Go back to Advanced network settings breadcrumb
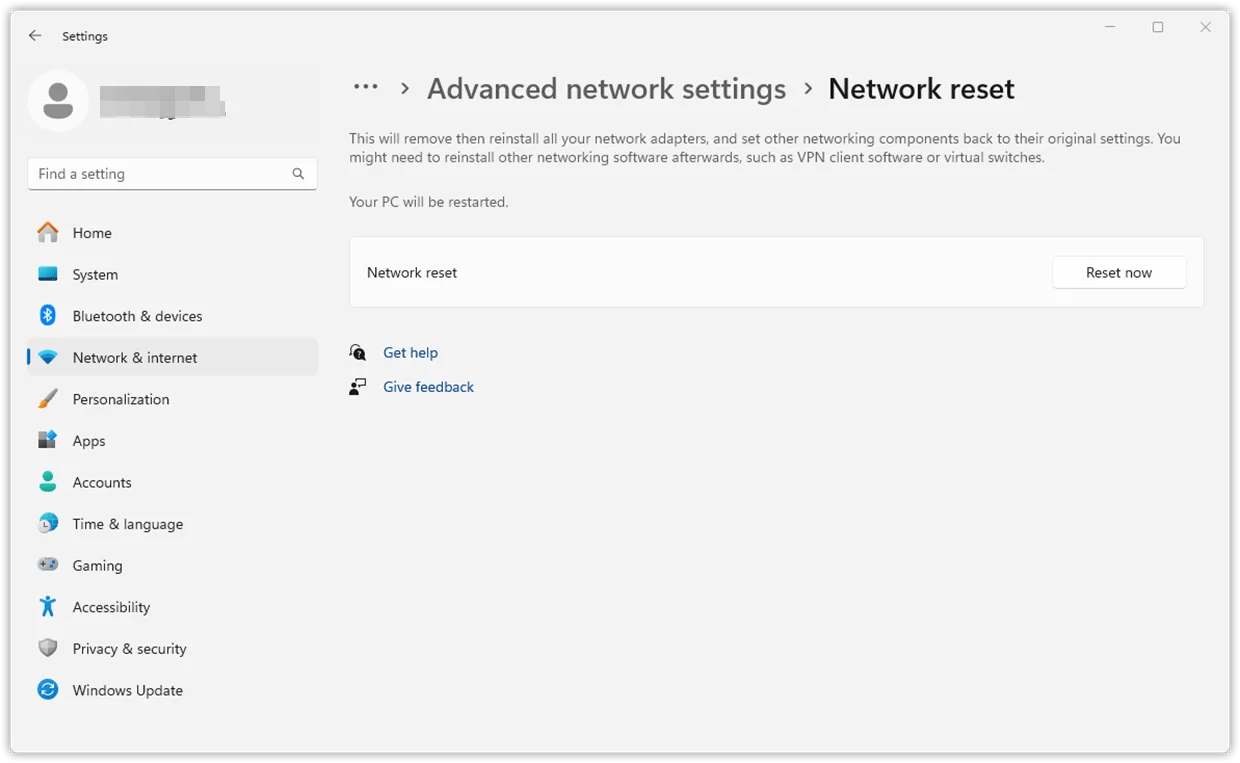Image resolution: width=1240 pixels, height=763 pixels. click(x=606, y=89)
